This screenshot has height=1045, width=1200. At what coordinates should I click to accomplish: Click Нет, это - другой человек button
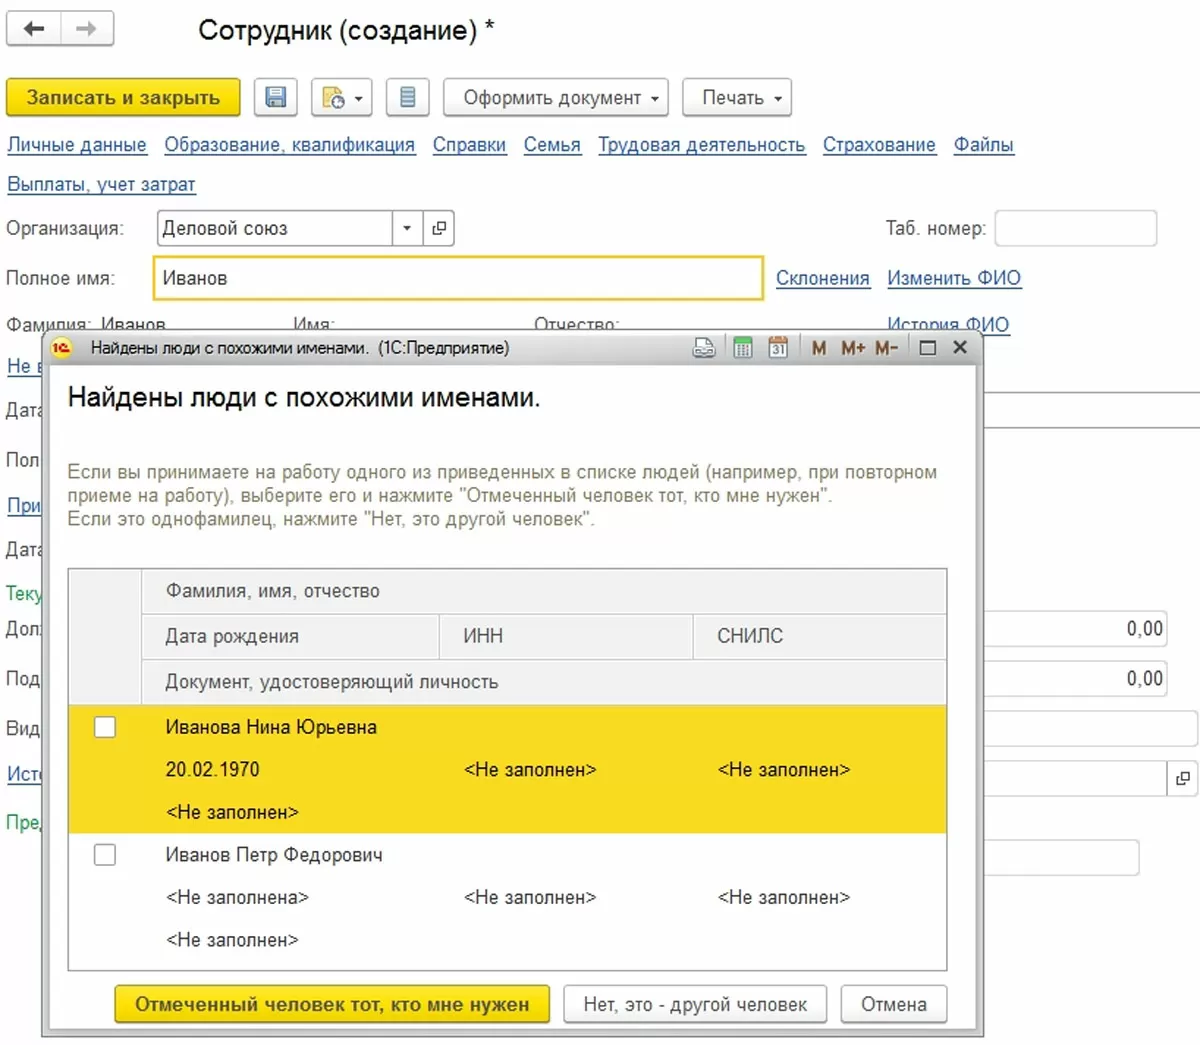(695, 1004)
